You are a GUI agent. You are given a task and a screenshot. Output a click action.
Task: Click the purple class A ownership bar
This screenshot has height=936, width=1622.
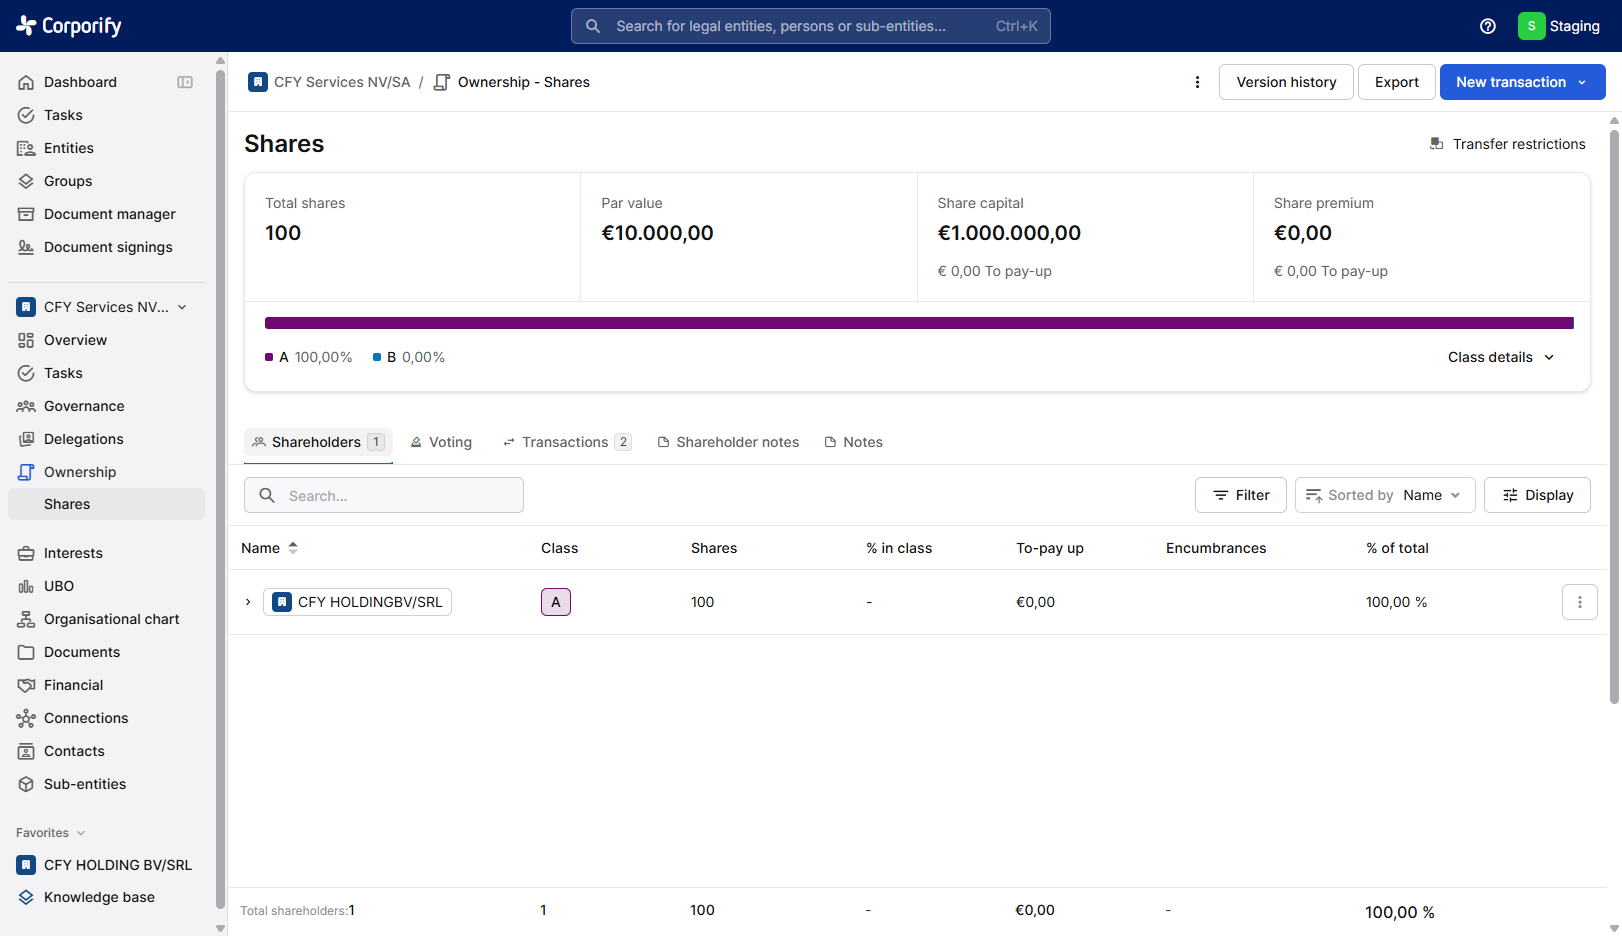pyautogui.click(x=919, y=323)
